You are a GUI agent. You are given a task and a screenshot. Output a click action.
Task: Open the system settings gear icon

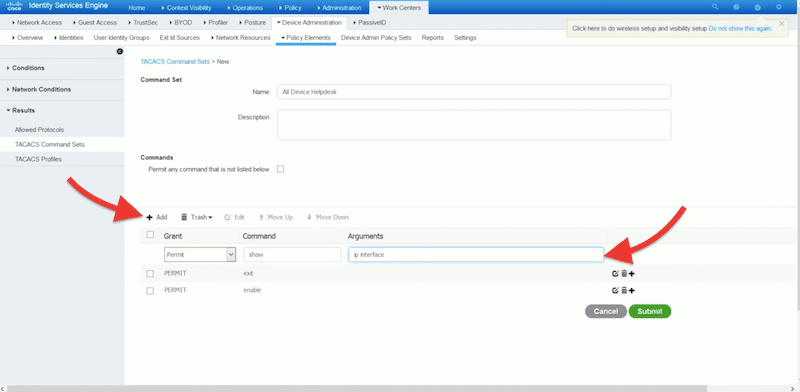coord(779,7)
